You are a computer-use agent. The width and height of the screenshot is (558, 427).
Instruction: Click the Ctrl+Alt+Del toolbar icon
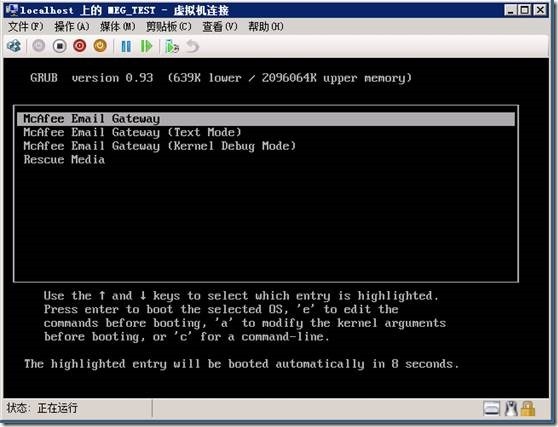15,46
